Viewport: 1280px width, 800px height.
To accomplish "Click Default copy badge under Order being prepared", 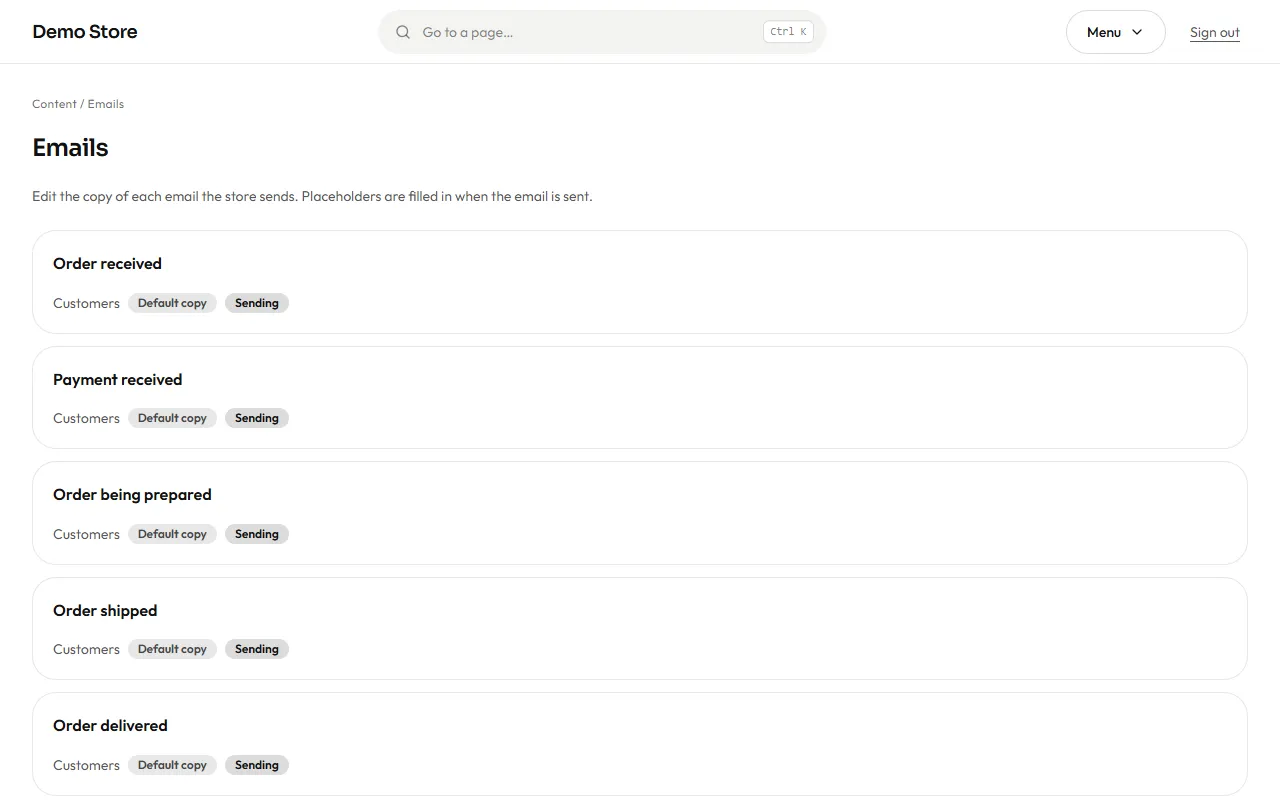I will [172, 534].
